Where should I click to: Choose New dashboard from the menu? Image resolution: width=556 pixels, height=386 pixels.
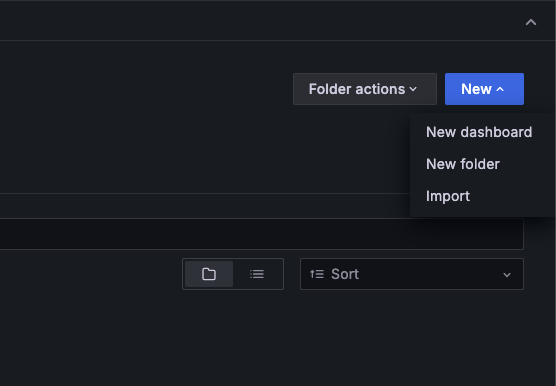[479, 132]
